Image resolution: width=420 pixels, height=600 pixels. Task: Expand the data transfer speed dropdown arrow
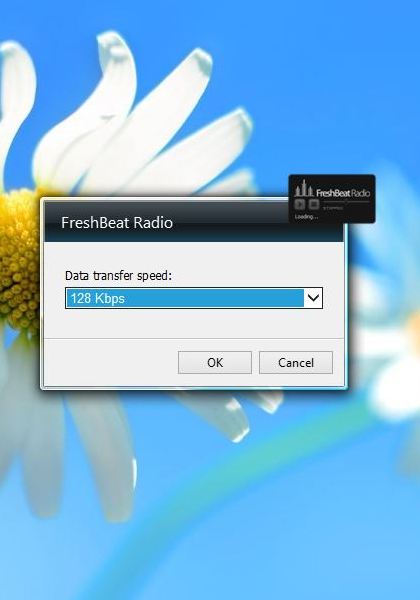[313, 298]
